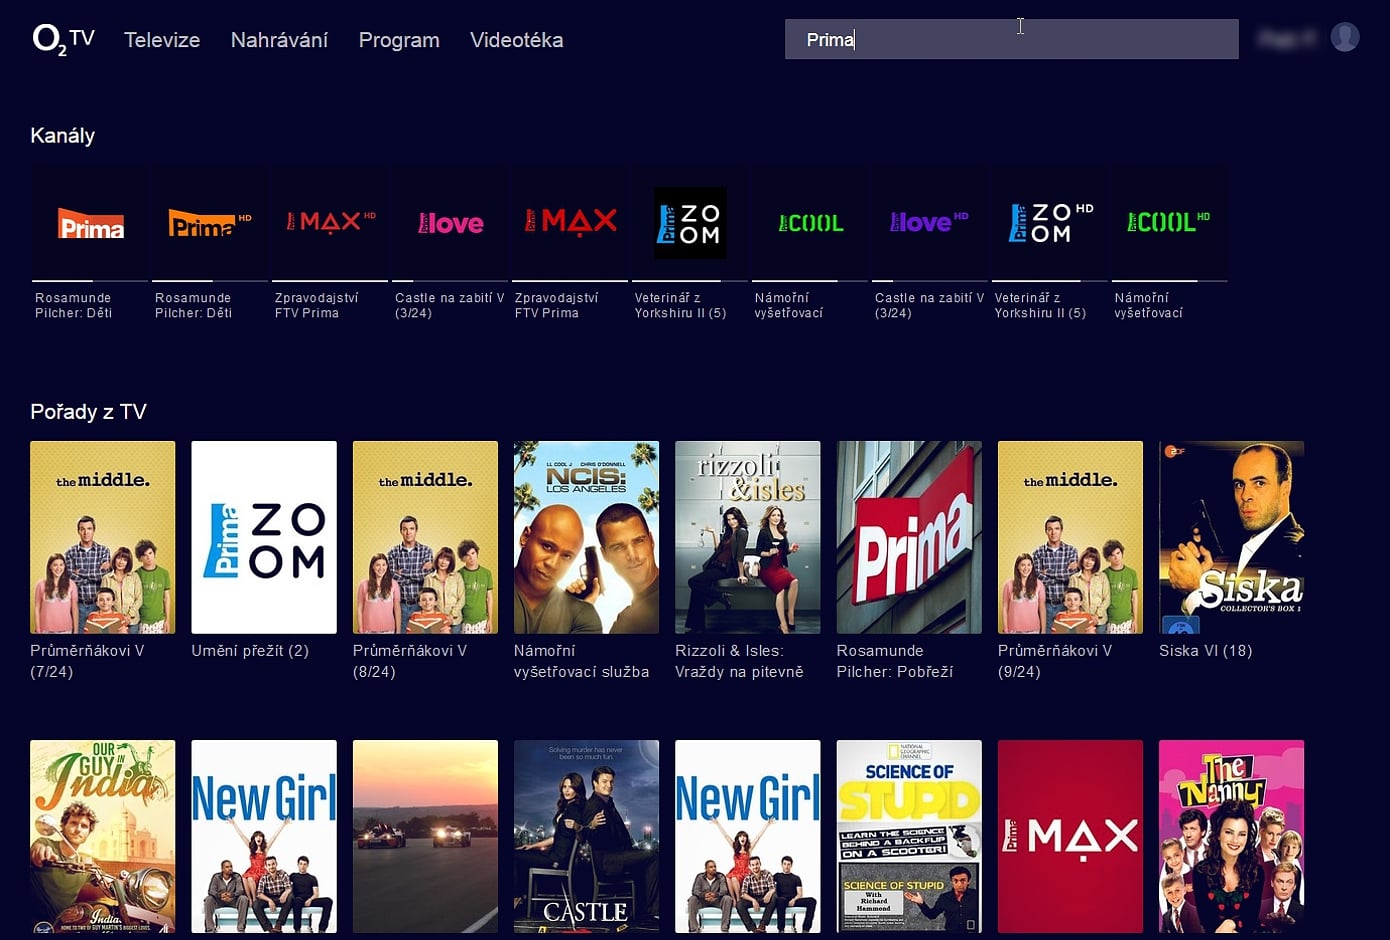Click the 'Průměrňákovi V (9/24)' title text
1390x940 pixels.
(1055, 661)
